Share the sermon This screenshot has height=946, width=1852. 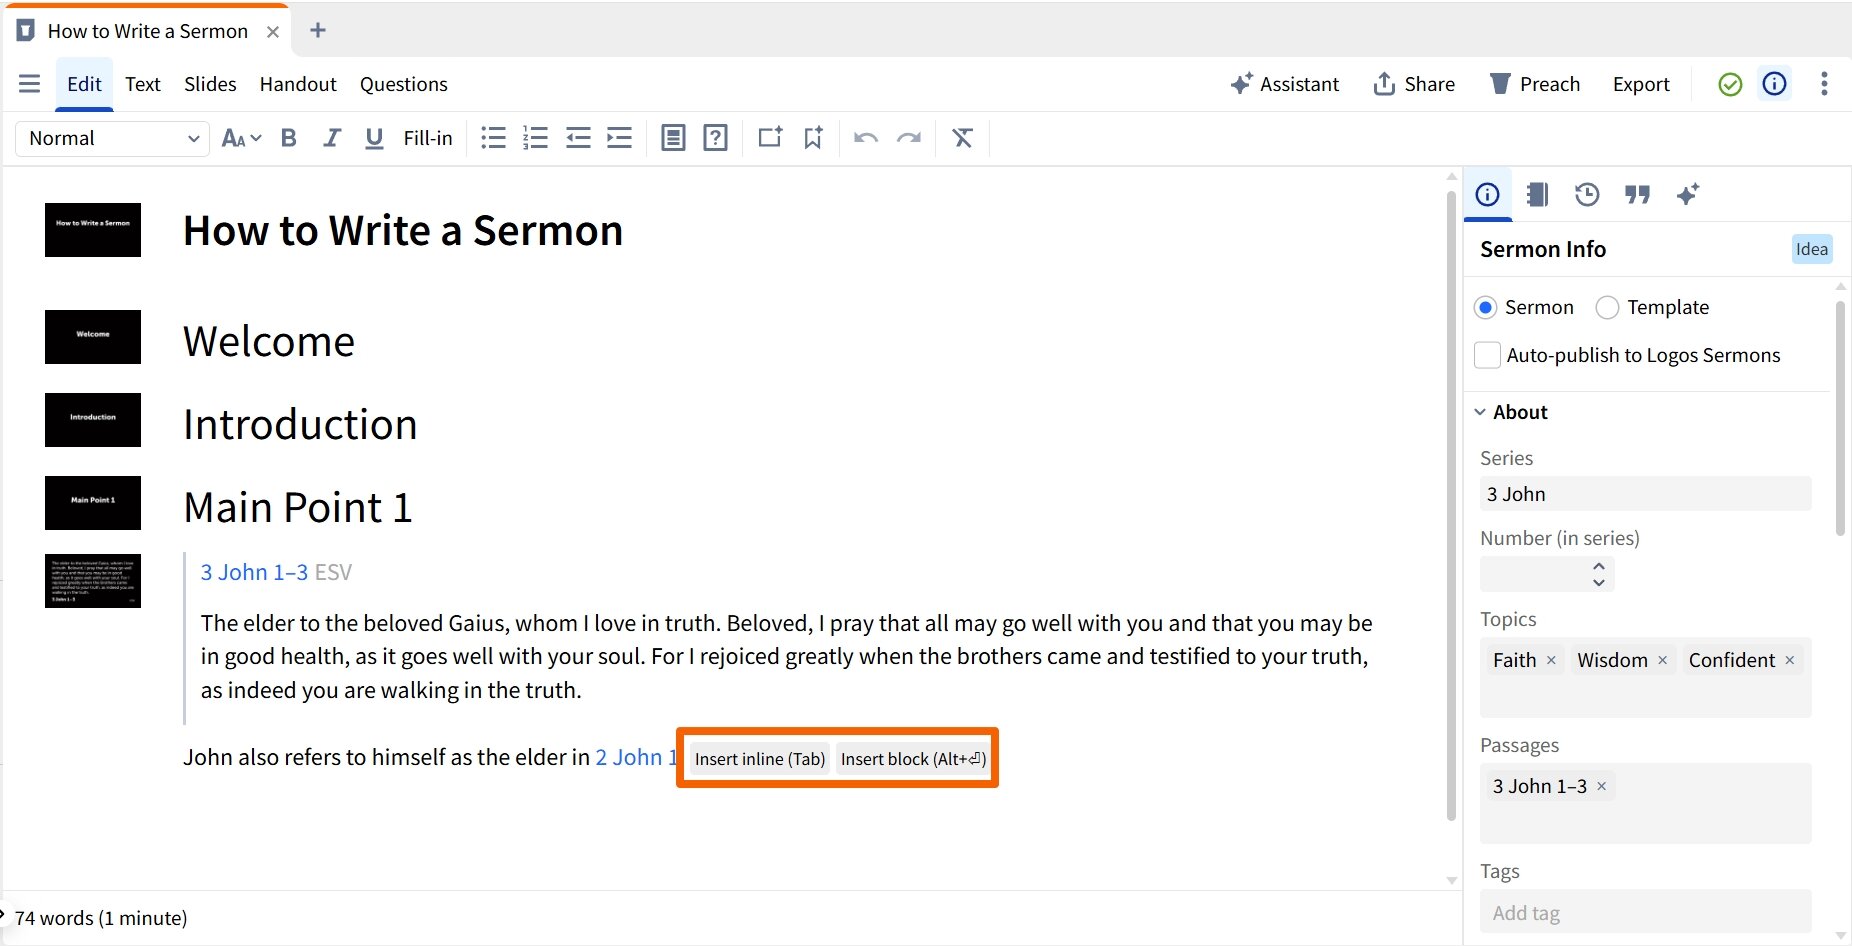pyautogui.click(x=1414, y=84)
